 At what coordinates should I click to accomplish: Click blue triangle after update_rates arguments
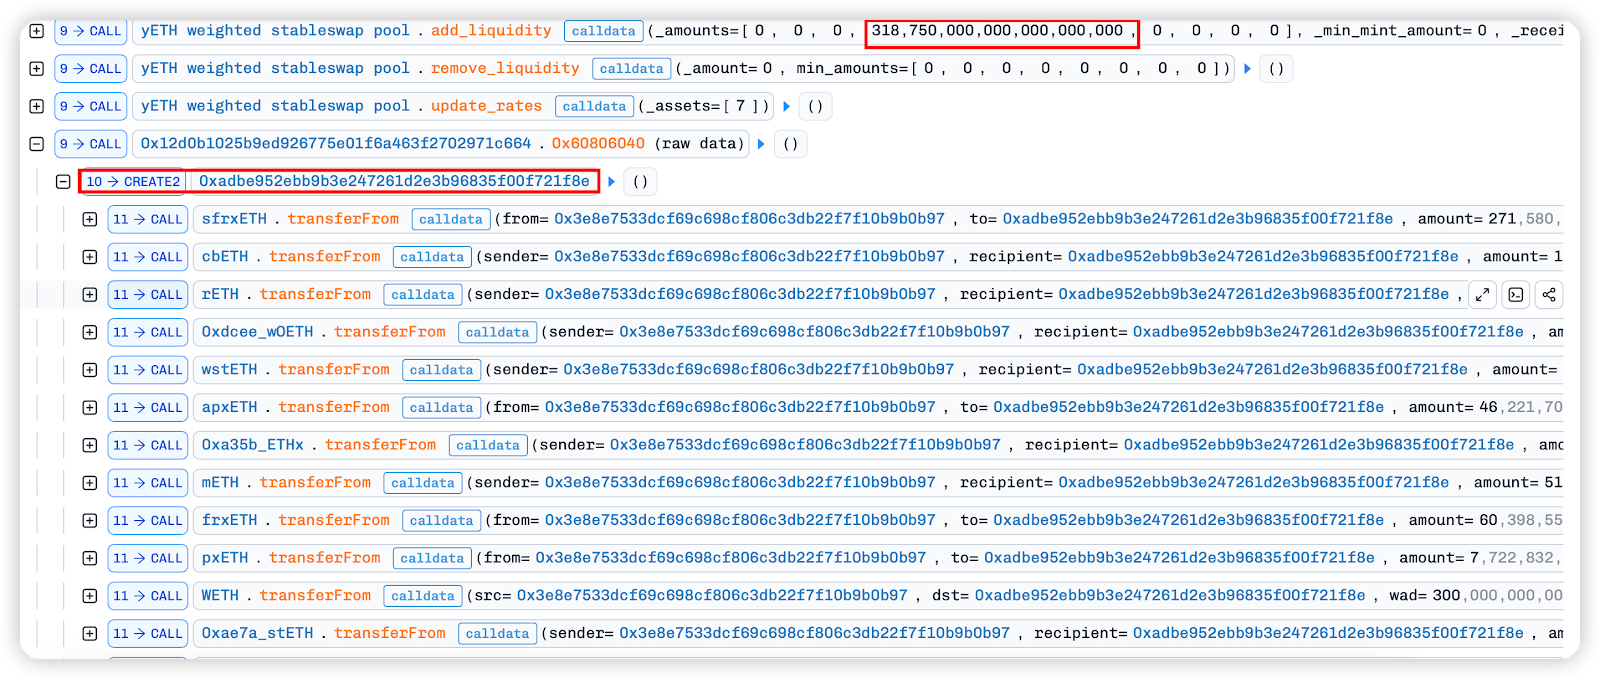point(787,106)
